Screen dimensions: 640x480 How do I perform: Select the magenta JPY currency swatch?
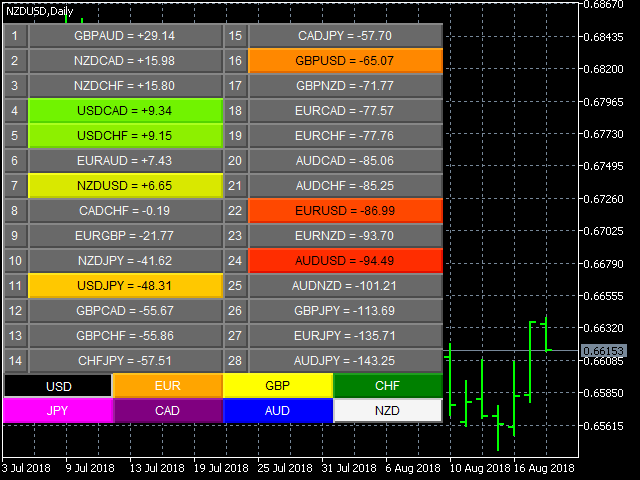pyautogui.click(x=58, y=410)
